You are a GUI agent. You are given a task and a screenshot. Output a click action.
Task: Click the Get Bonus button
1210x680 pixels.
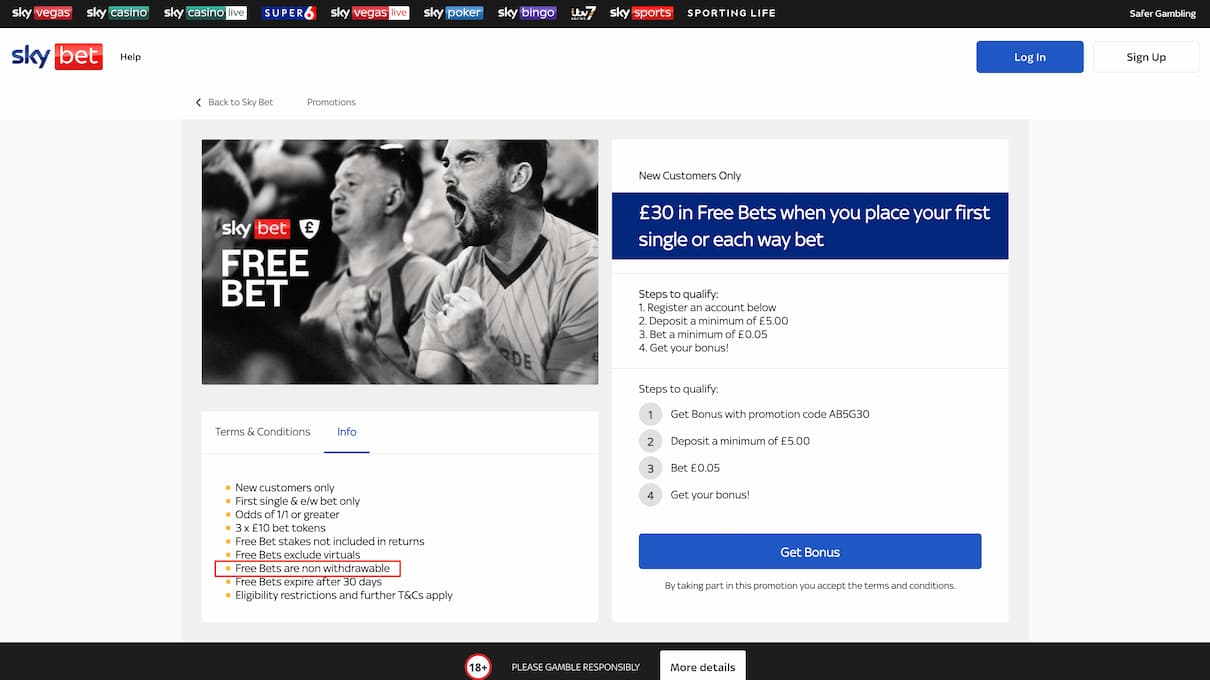[810, 552]
